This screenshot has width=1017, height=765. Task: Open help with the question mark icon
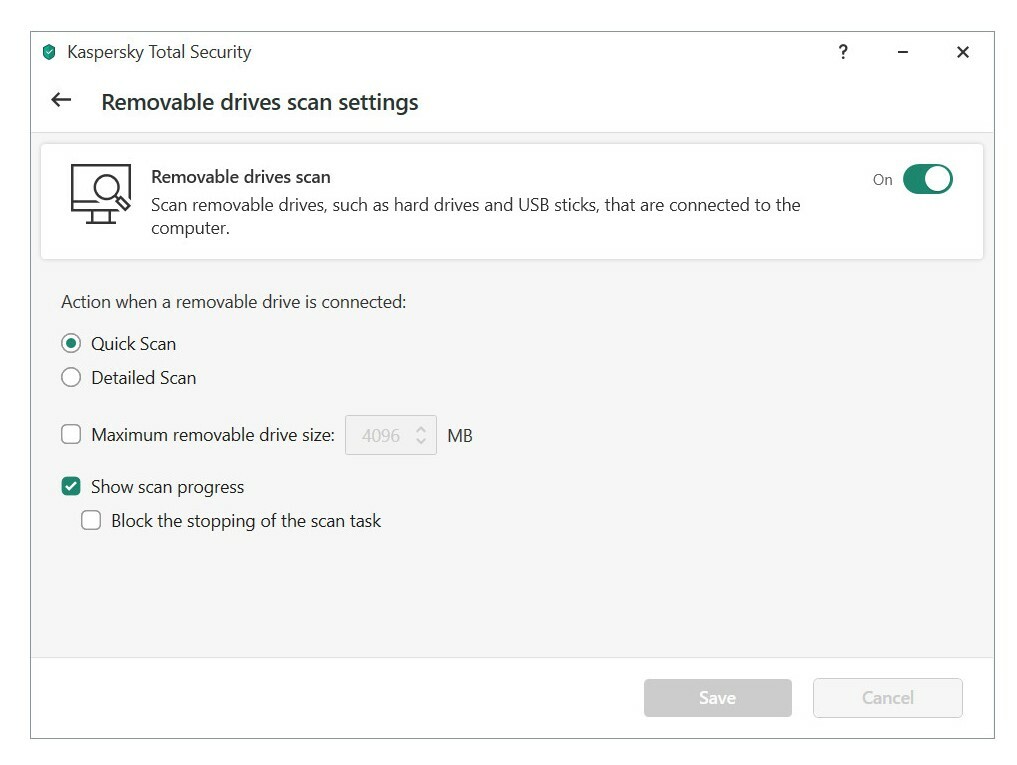coord(843,52)
